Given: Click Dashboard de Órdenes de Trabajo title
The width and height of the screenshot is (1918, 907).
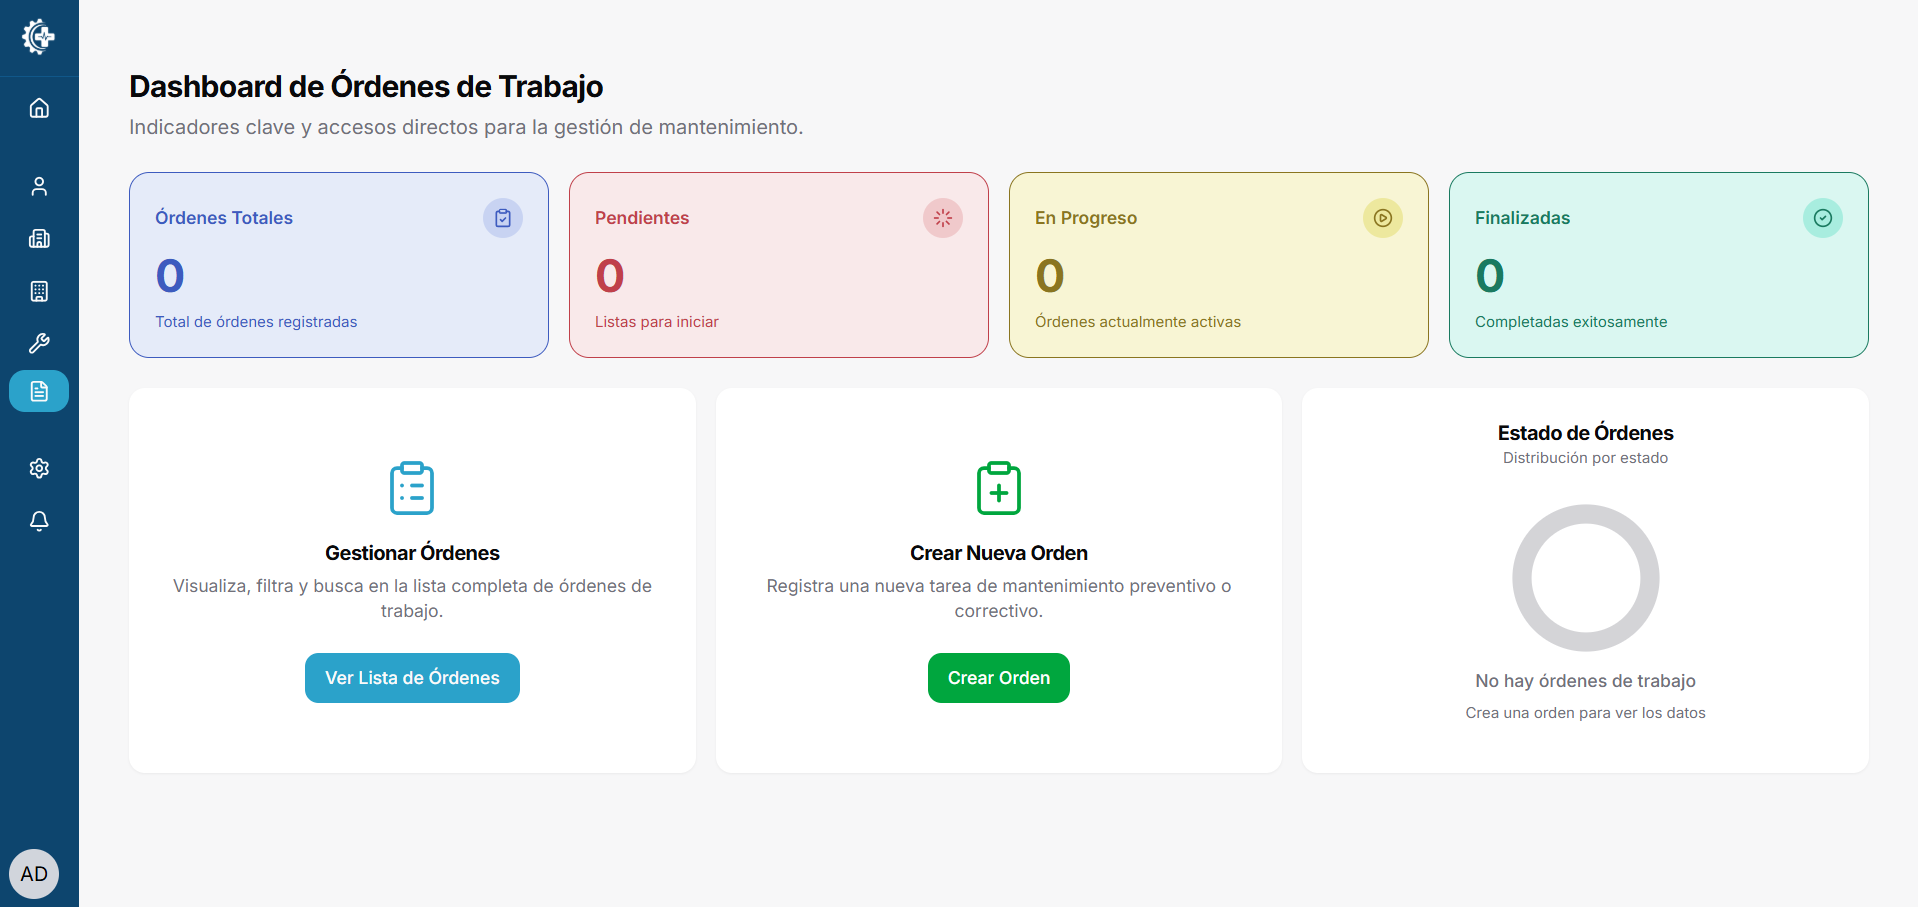Looking at the screenshot, I should click(366, 87).
